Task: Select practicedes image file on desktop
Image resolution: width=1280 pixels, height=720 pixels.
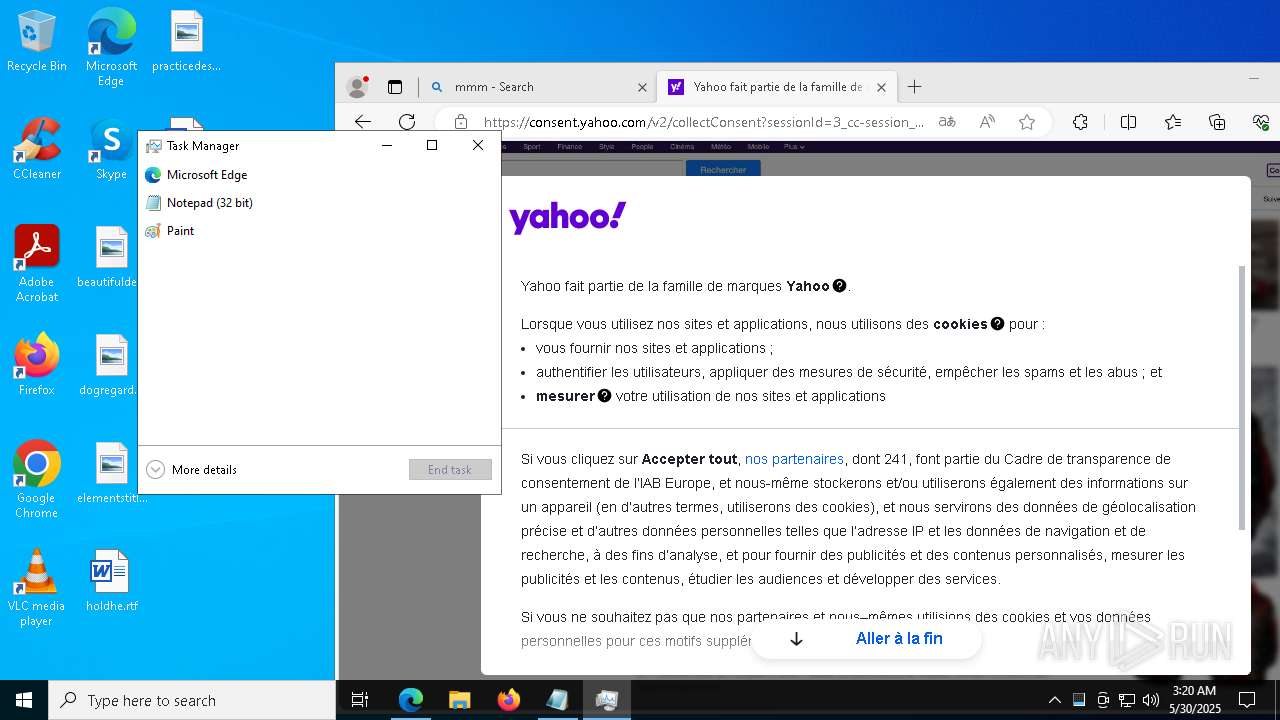Action: coord(186,42)
